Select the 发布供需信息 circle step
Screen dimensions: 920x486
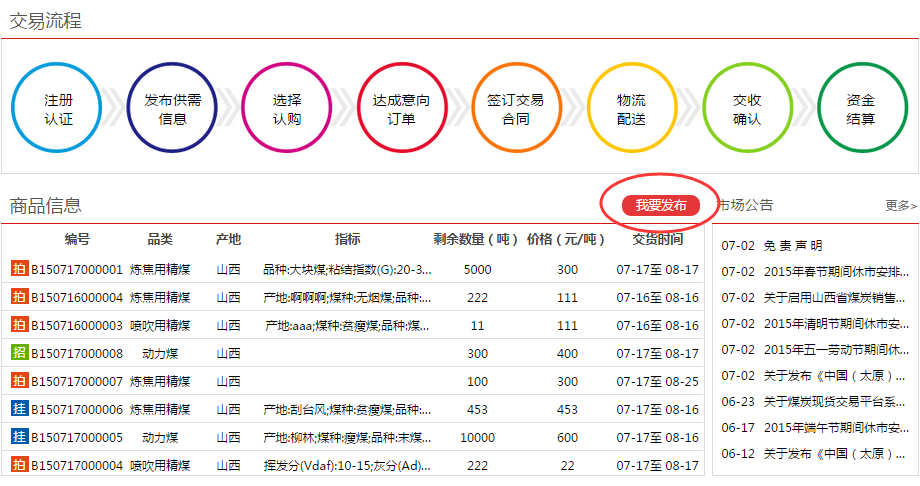pos(173,108)
